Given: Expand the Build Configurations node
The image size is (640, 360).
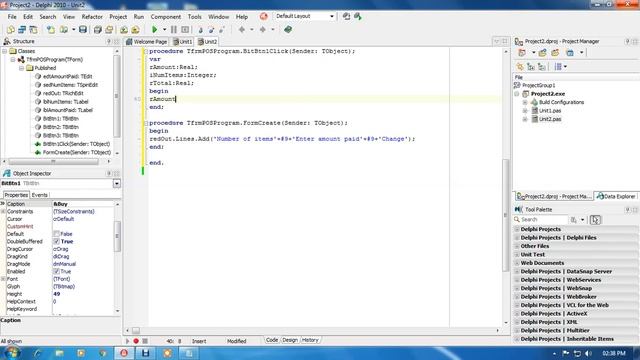Looking at the screenshot, I should 525,102.
